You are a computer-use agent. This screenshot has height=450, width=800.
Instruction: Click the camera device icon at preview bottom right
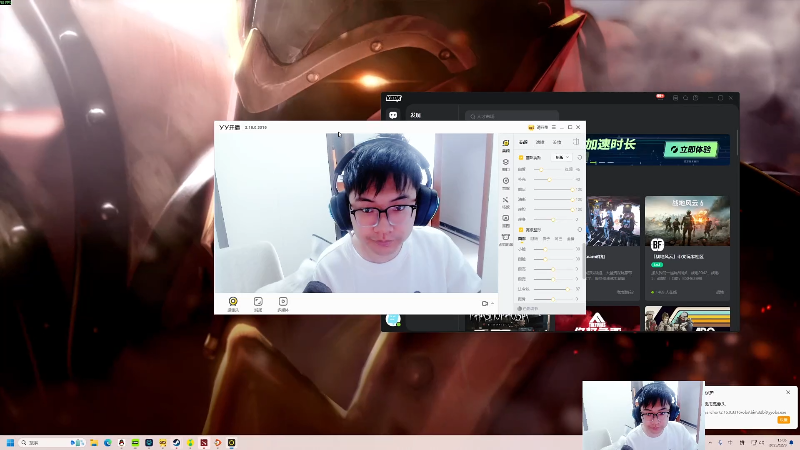click(485, 304)
